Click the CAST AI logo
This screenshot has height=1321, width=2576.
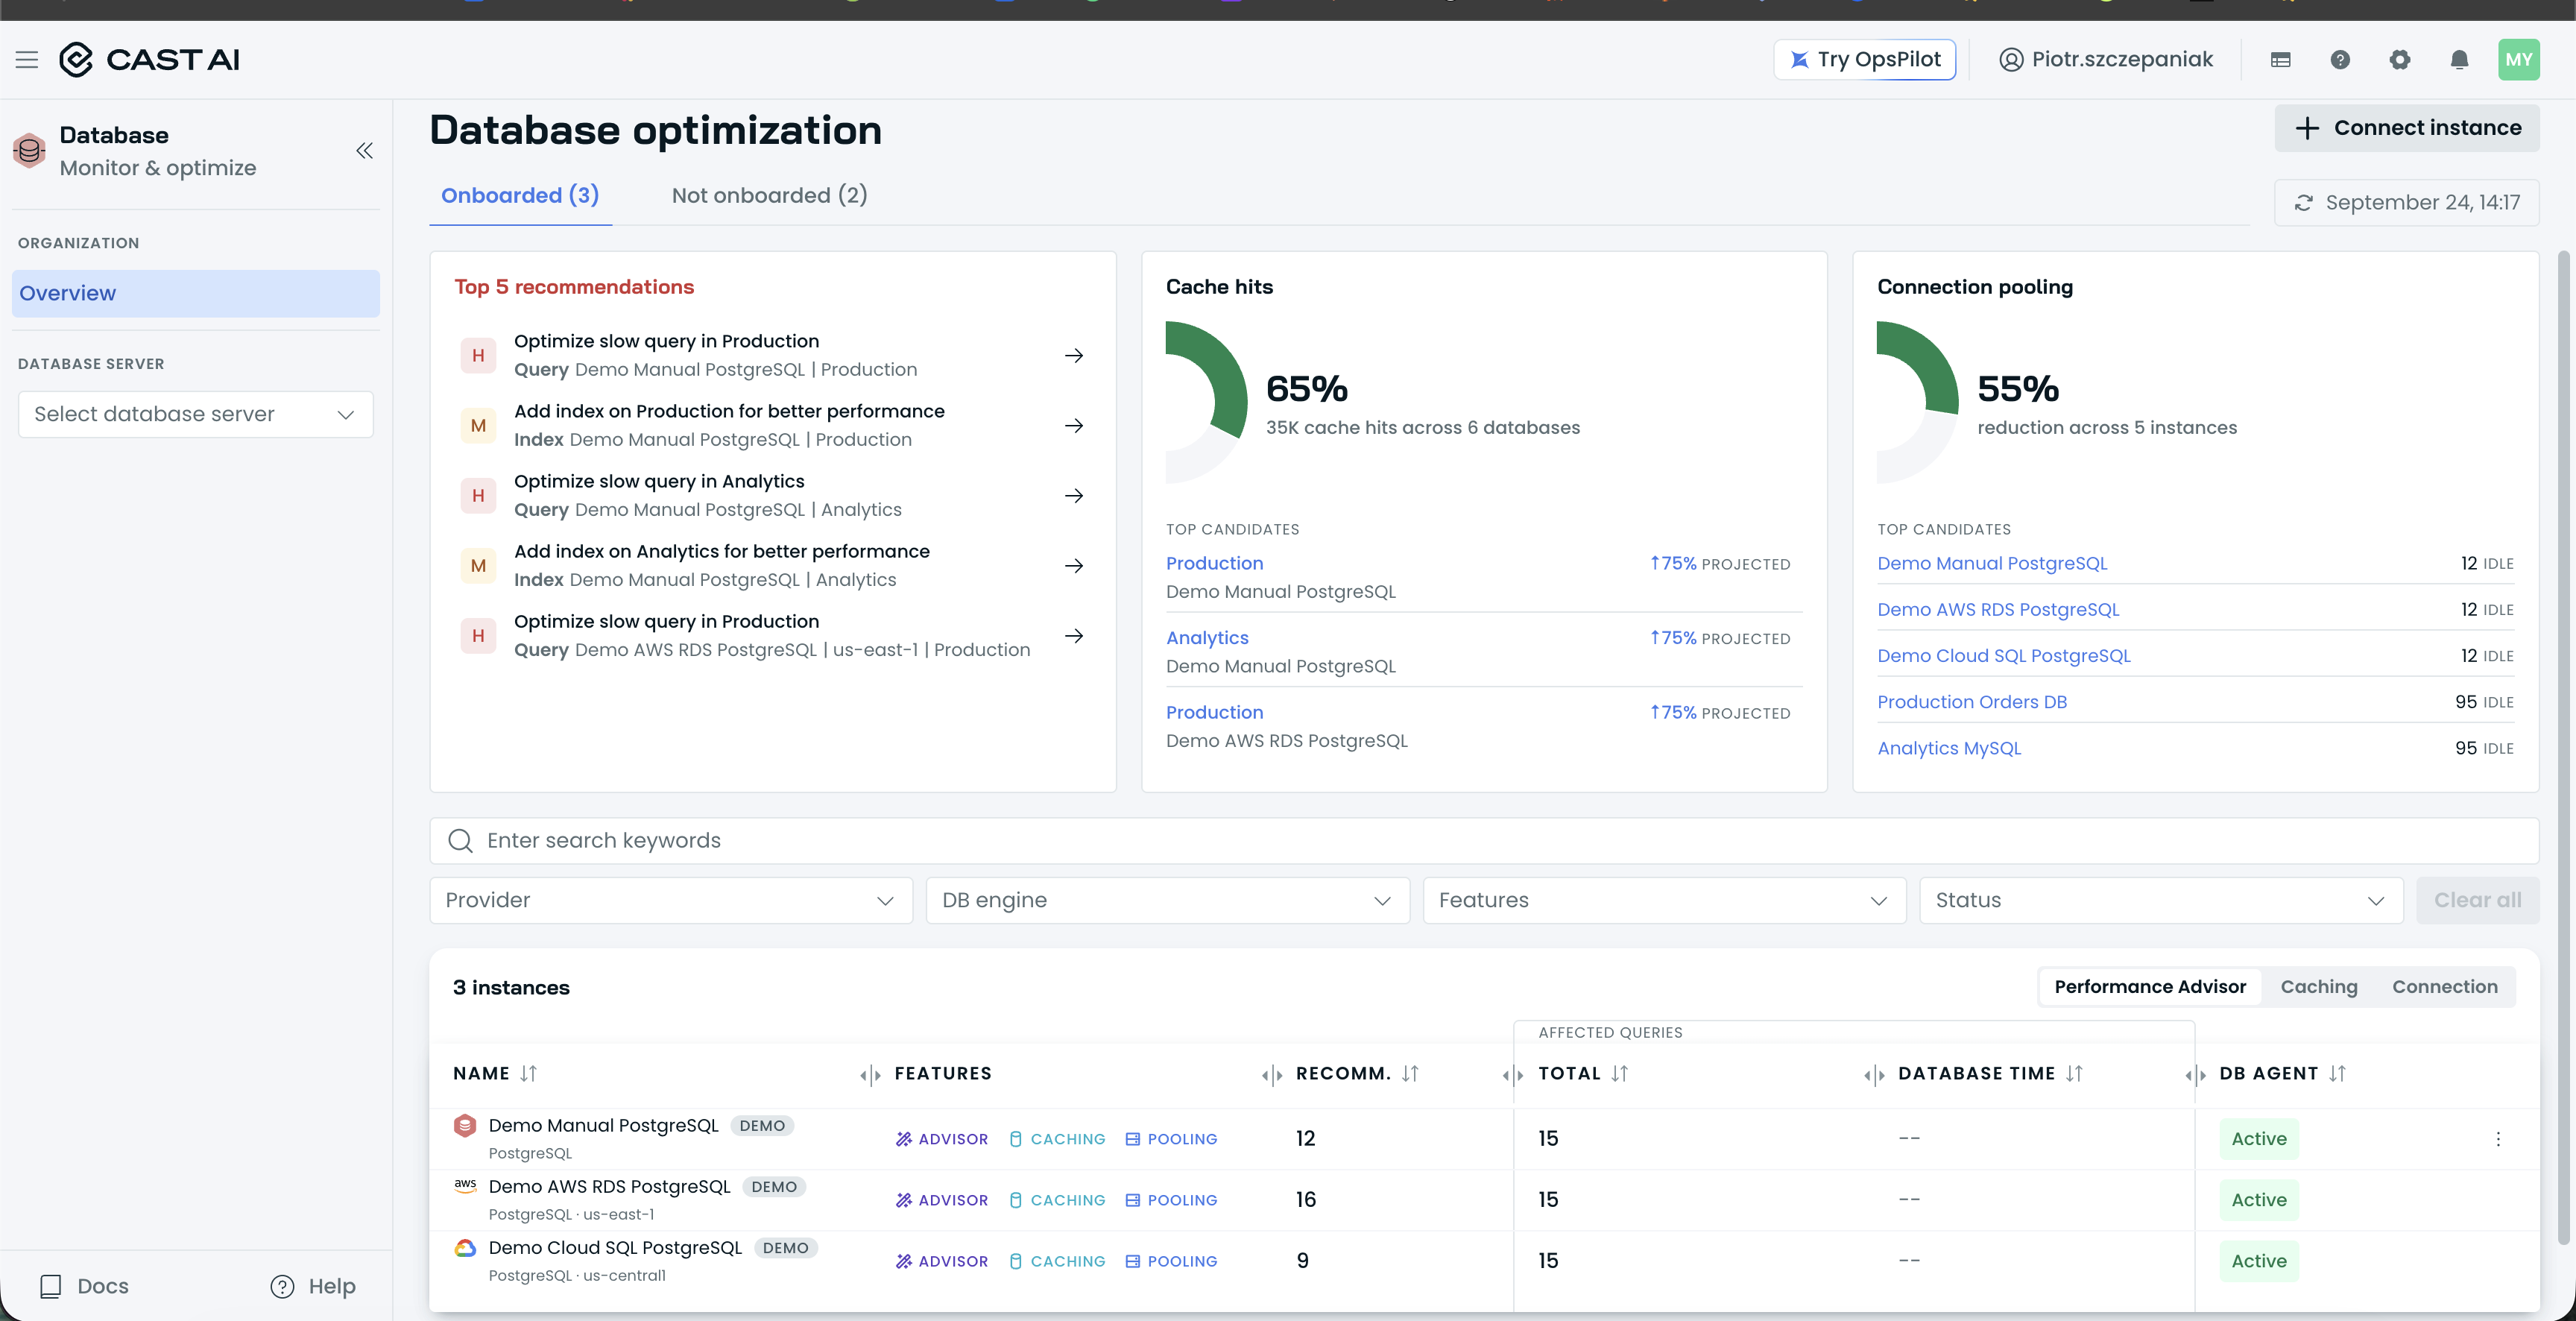149,60
